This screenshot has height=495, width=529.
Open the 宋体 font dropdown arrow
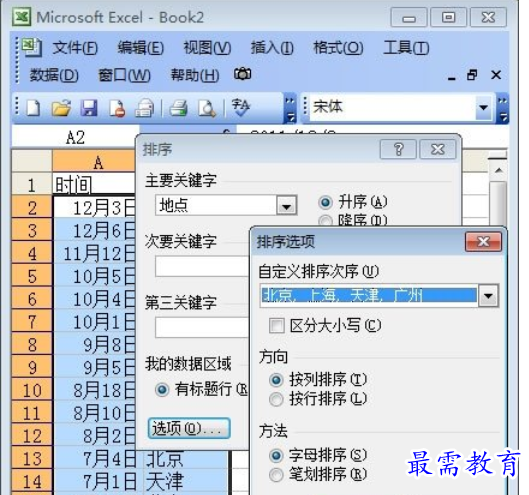[x=483, y=108]
